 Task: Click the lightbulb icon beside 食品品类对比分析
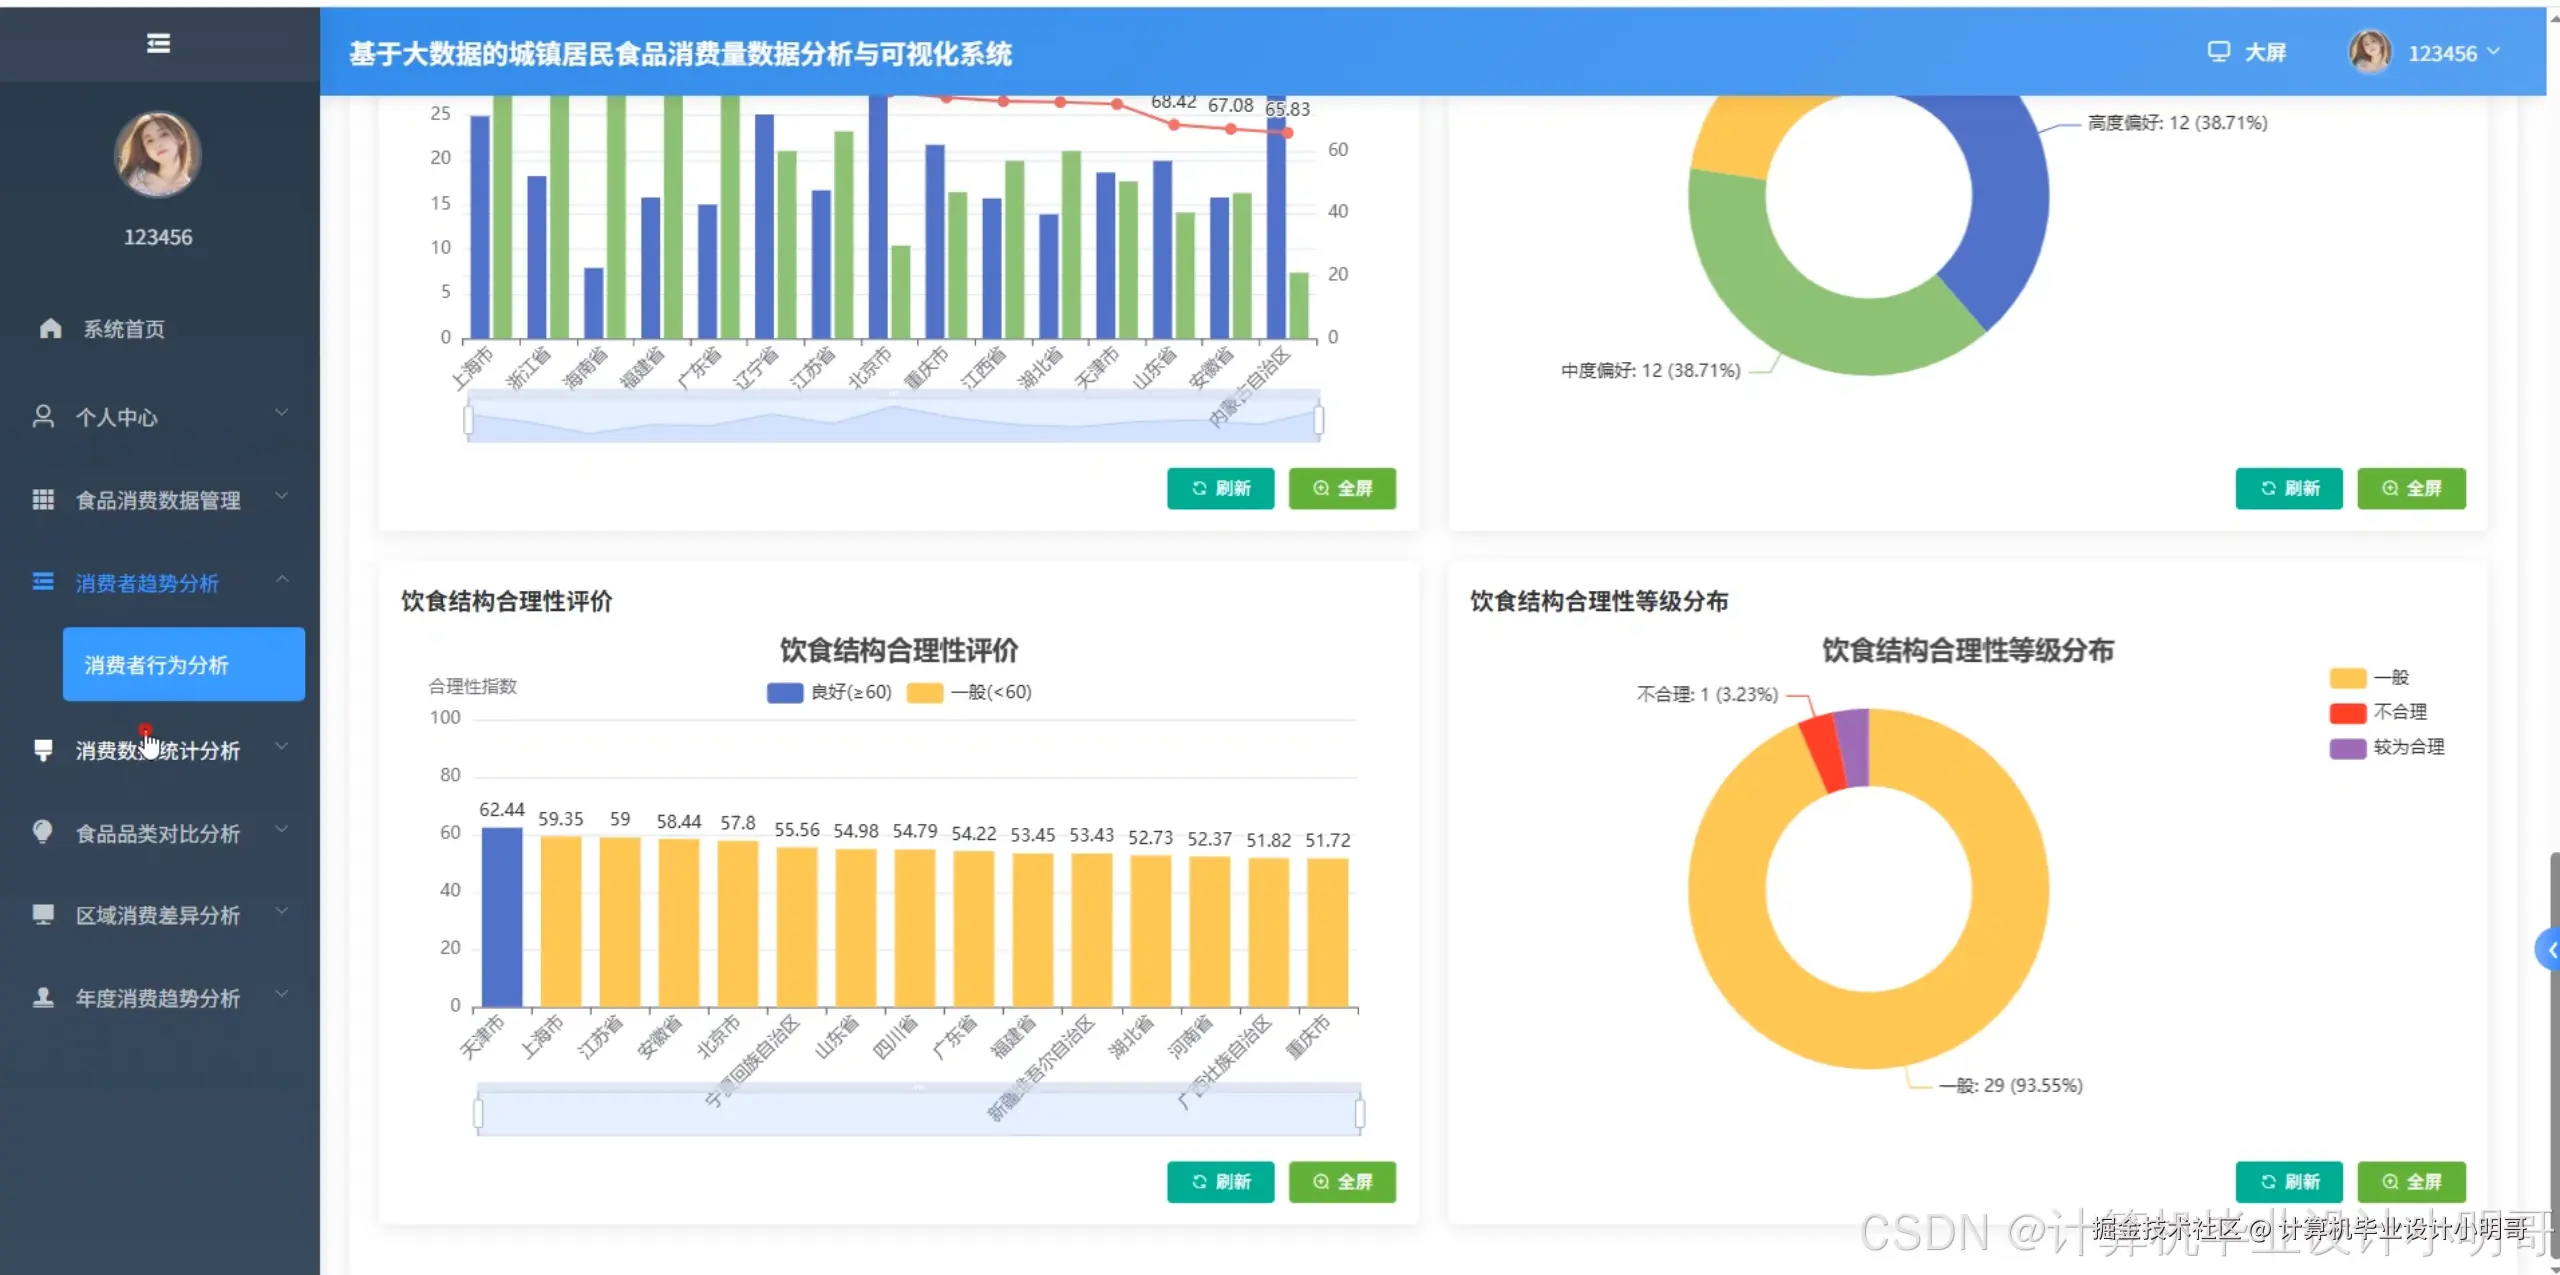43,831
